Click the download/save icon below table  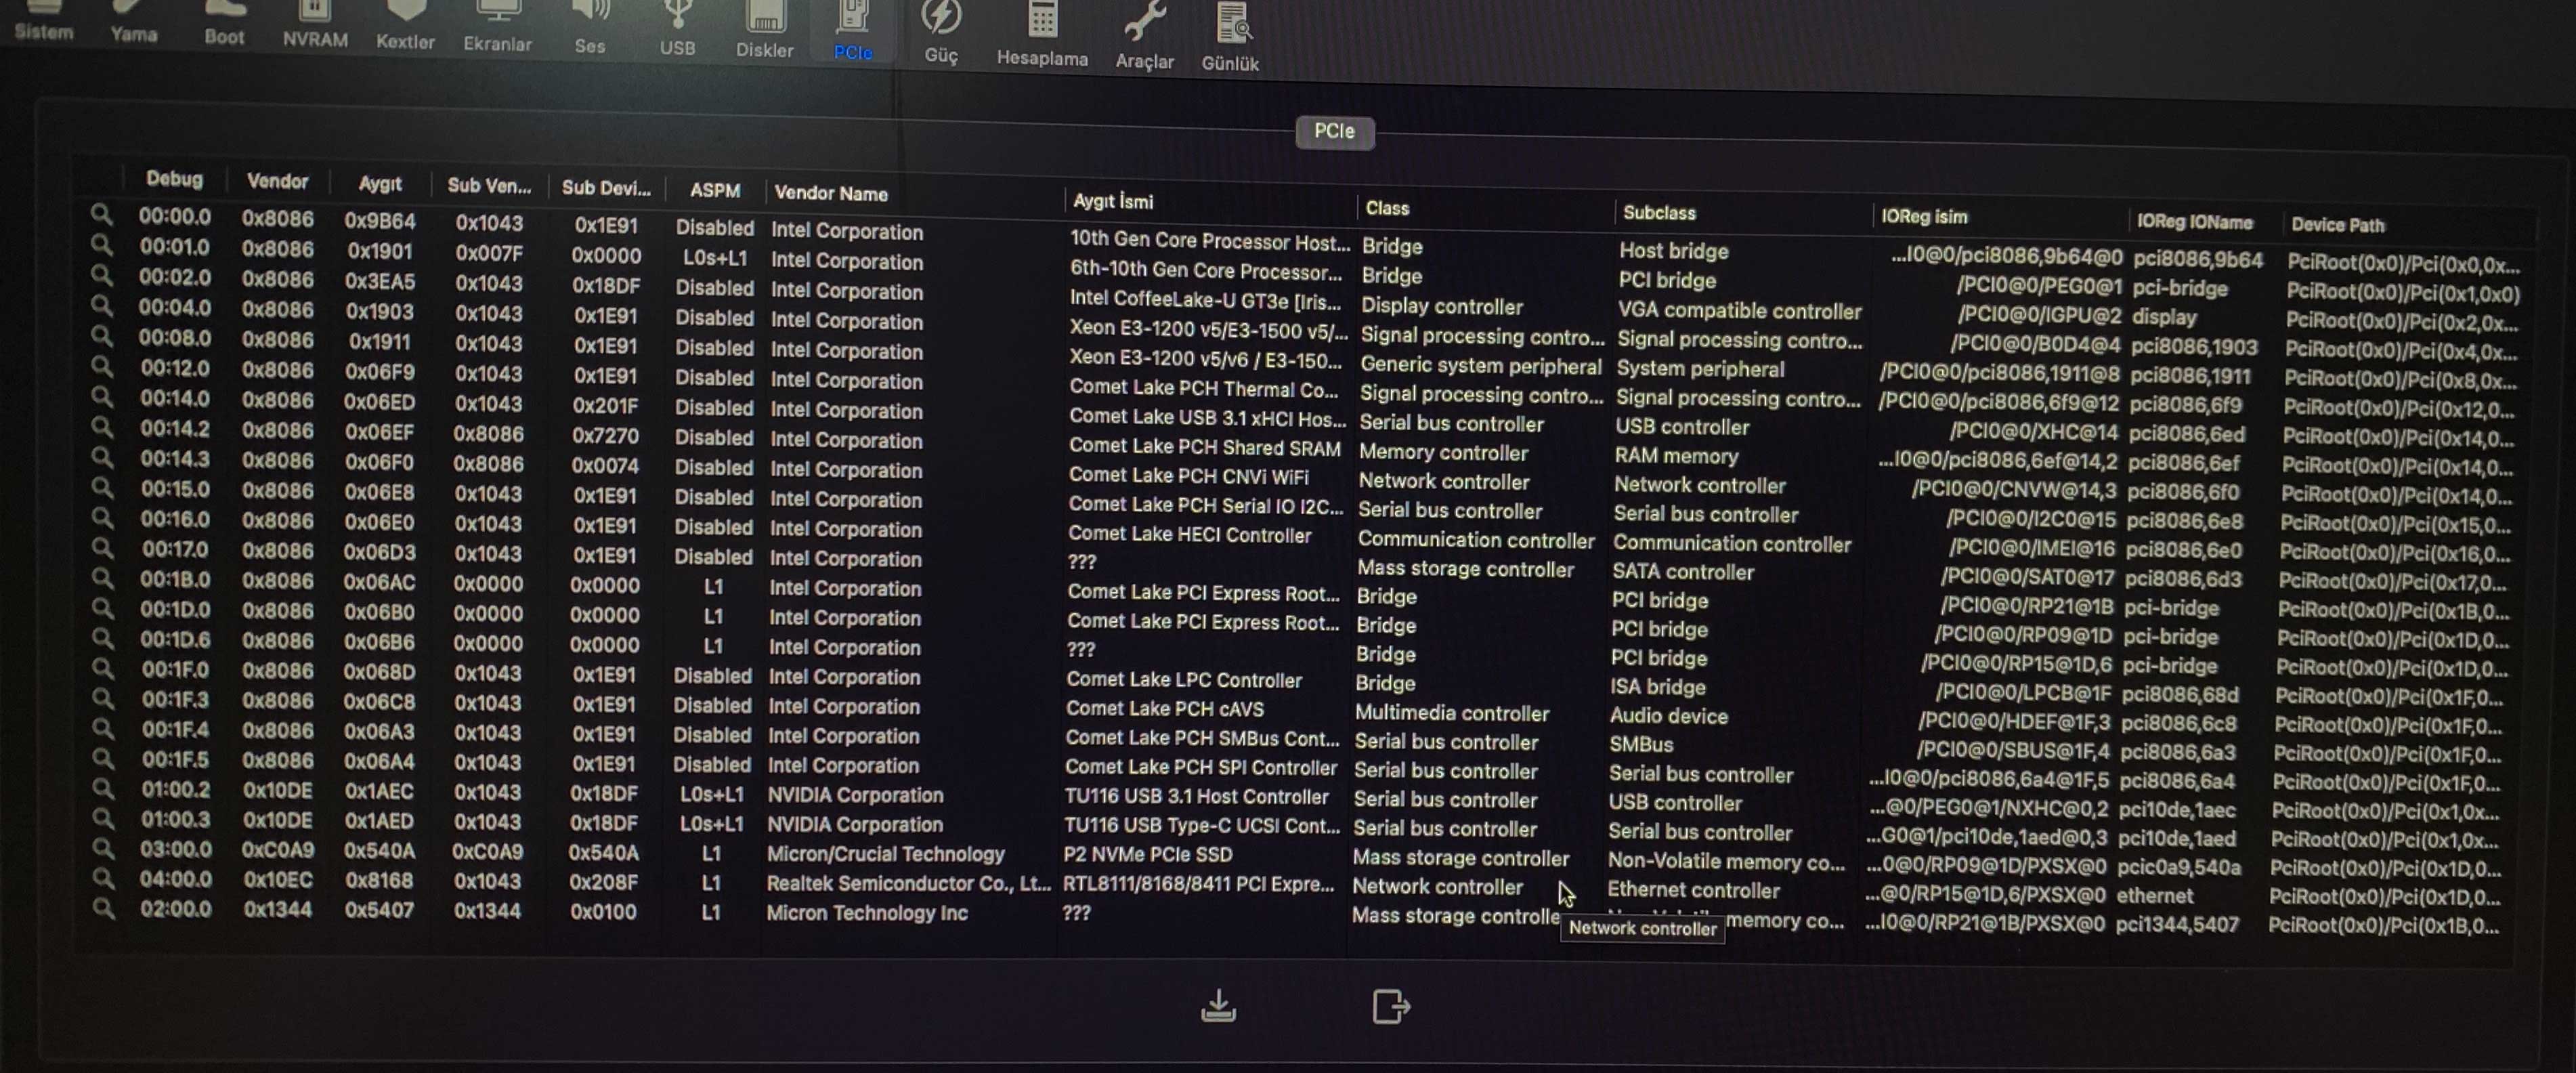tap(1218, 1005)
